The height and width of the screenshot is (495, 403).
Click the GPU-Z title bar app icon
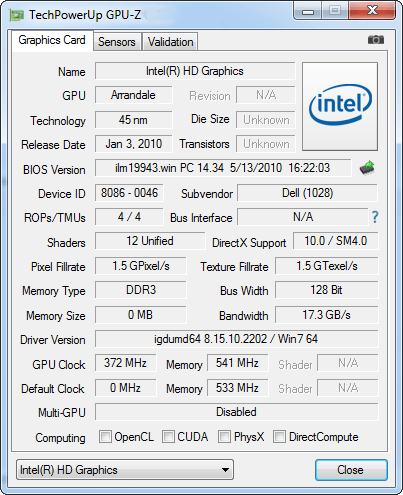(x=16, y=15)
